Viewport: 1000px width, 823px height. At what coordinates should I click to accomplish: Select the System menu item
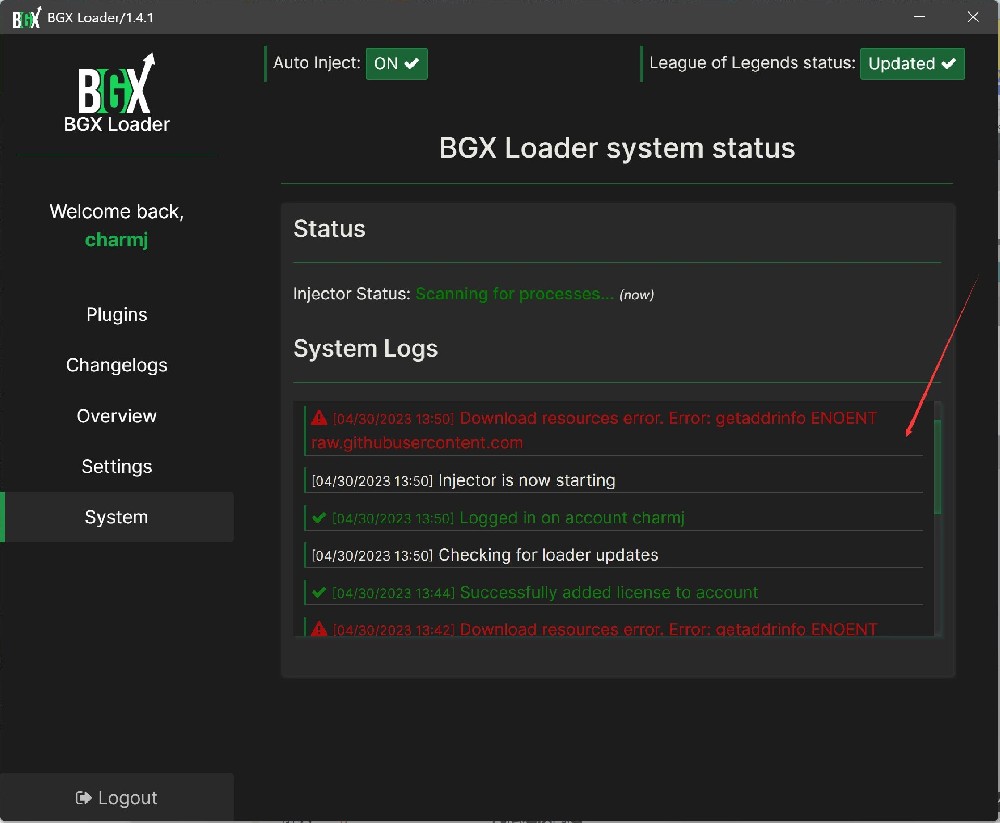[x=117, y=517]
